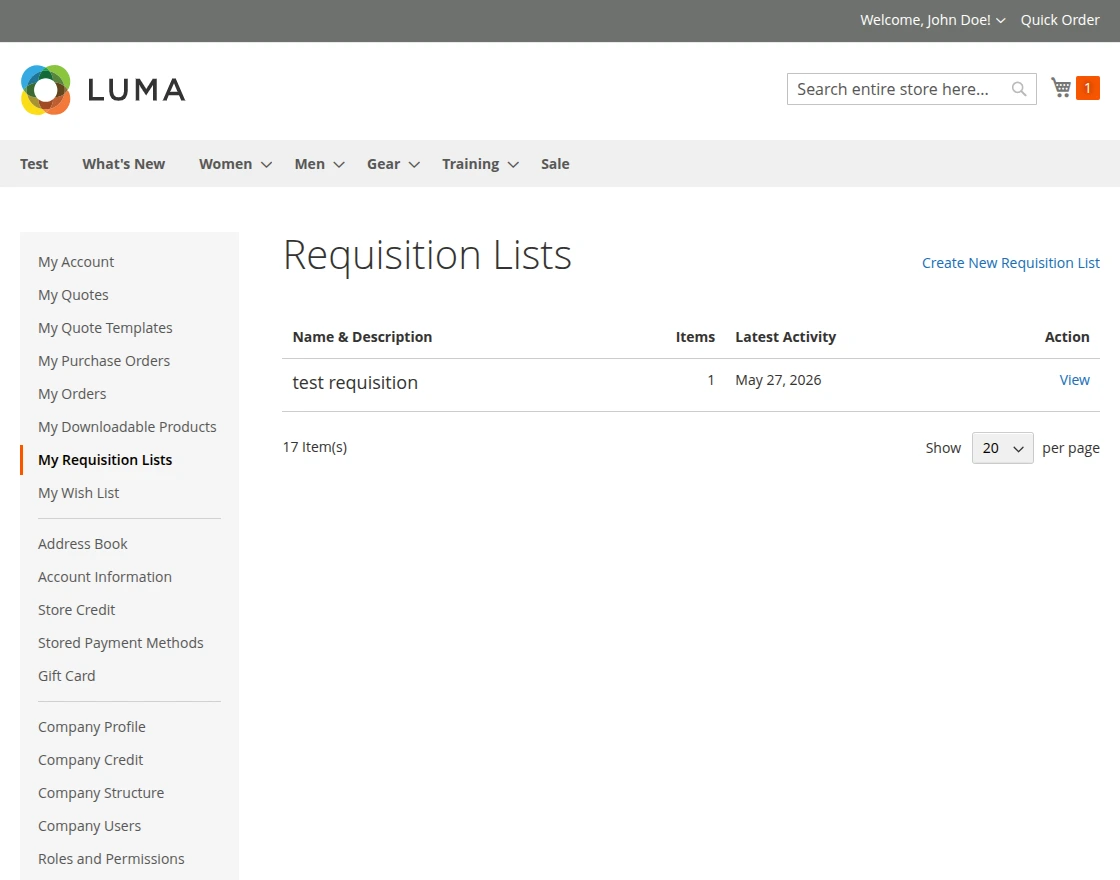Open Roles and Permissions
1120x880 pixels.
click(111, 859)
